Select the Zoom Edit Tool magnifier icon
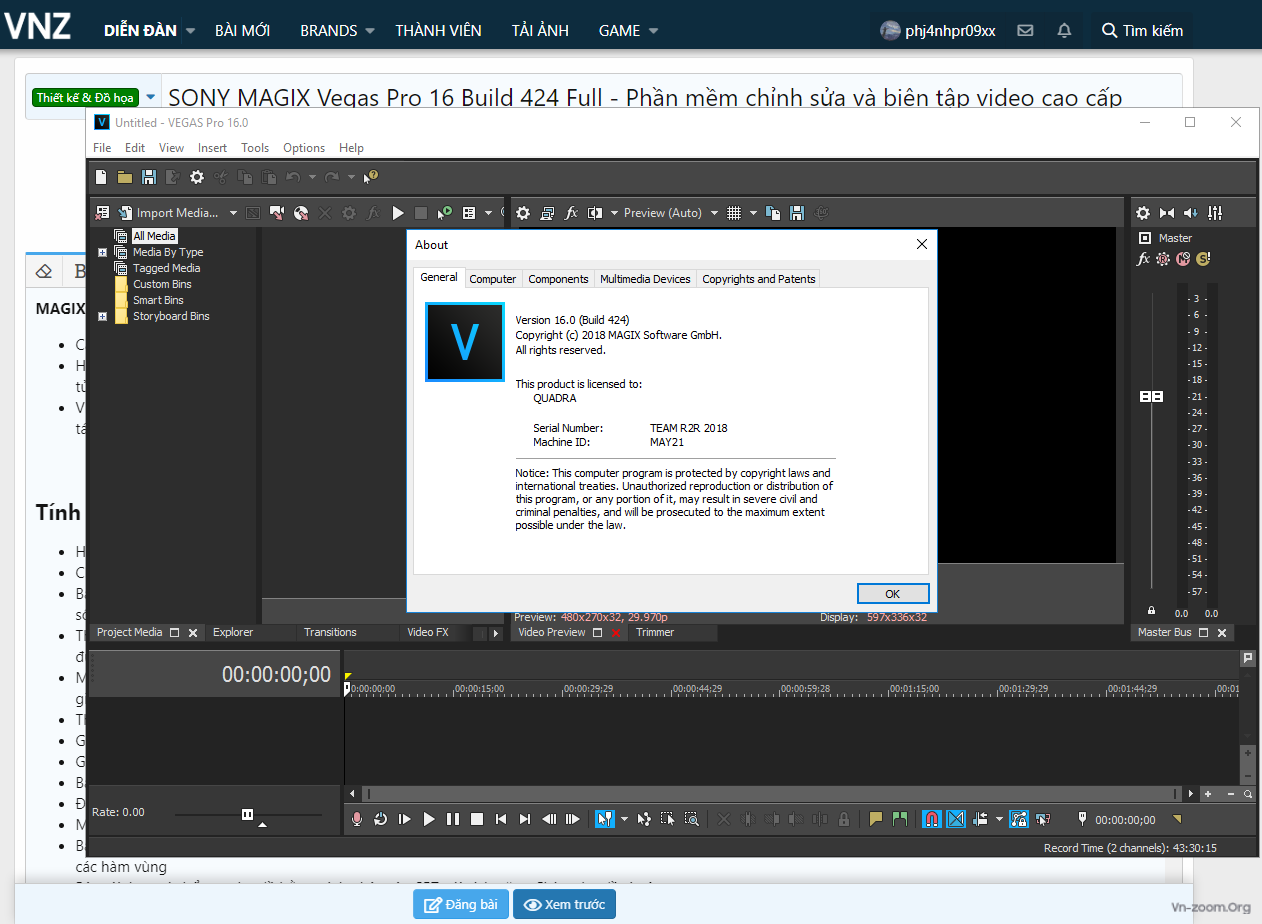Viewport: 1262px width, 924px height. (x=691, y=819)
